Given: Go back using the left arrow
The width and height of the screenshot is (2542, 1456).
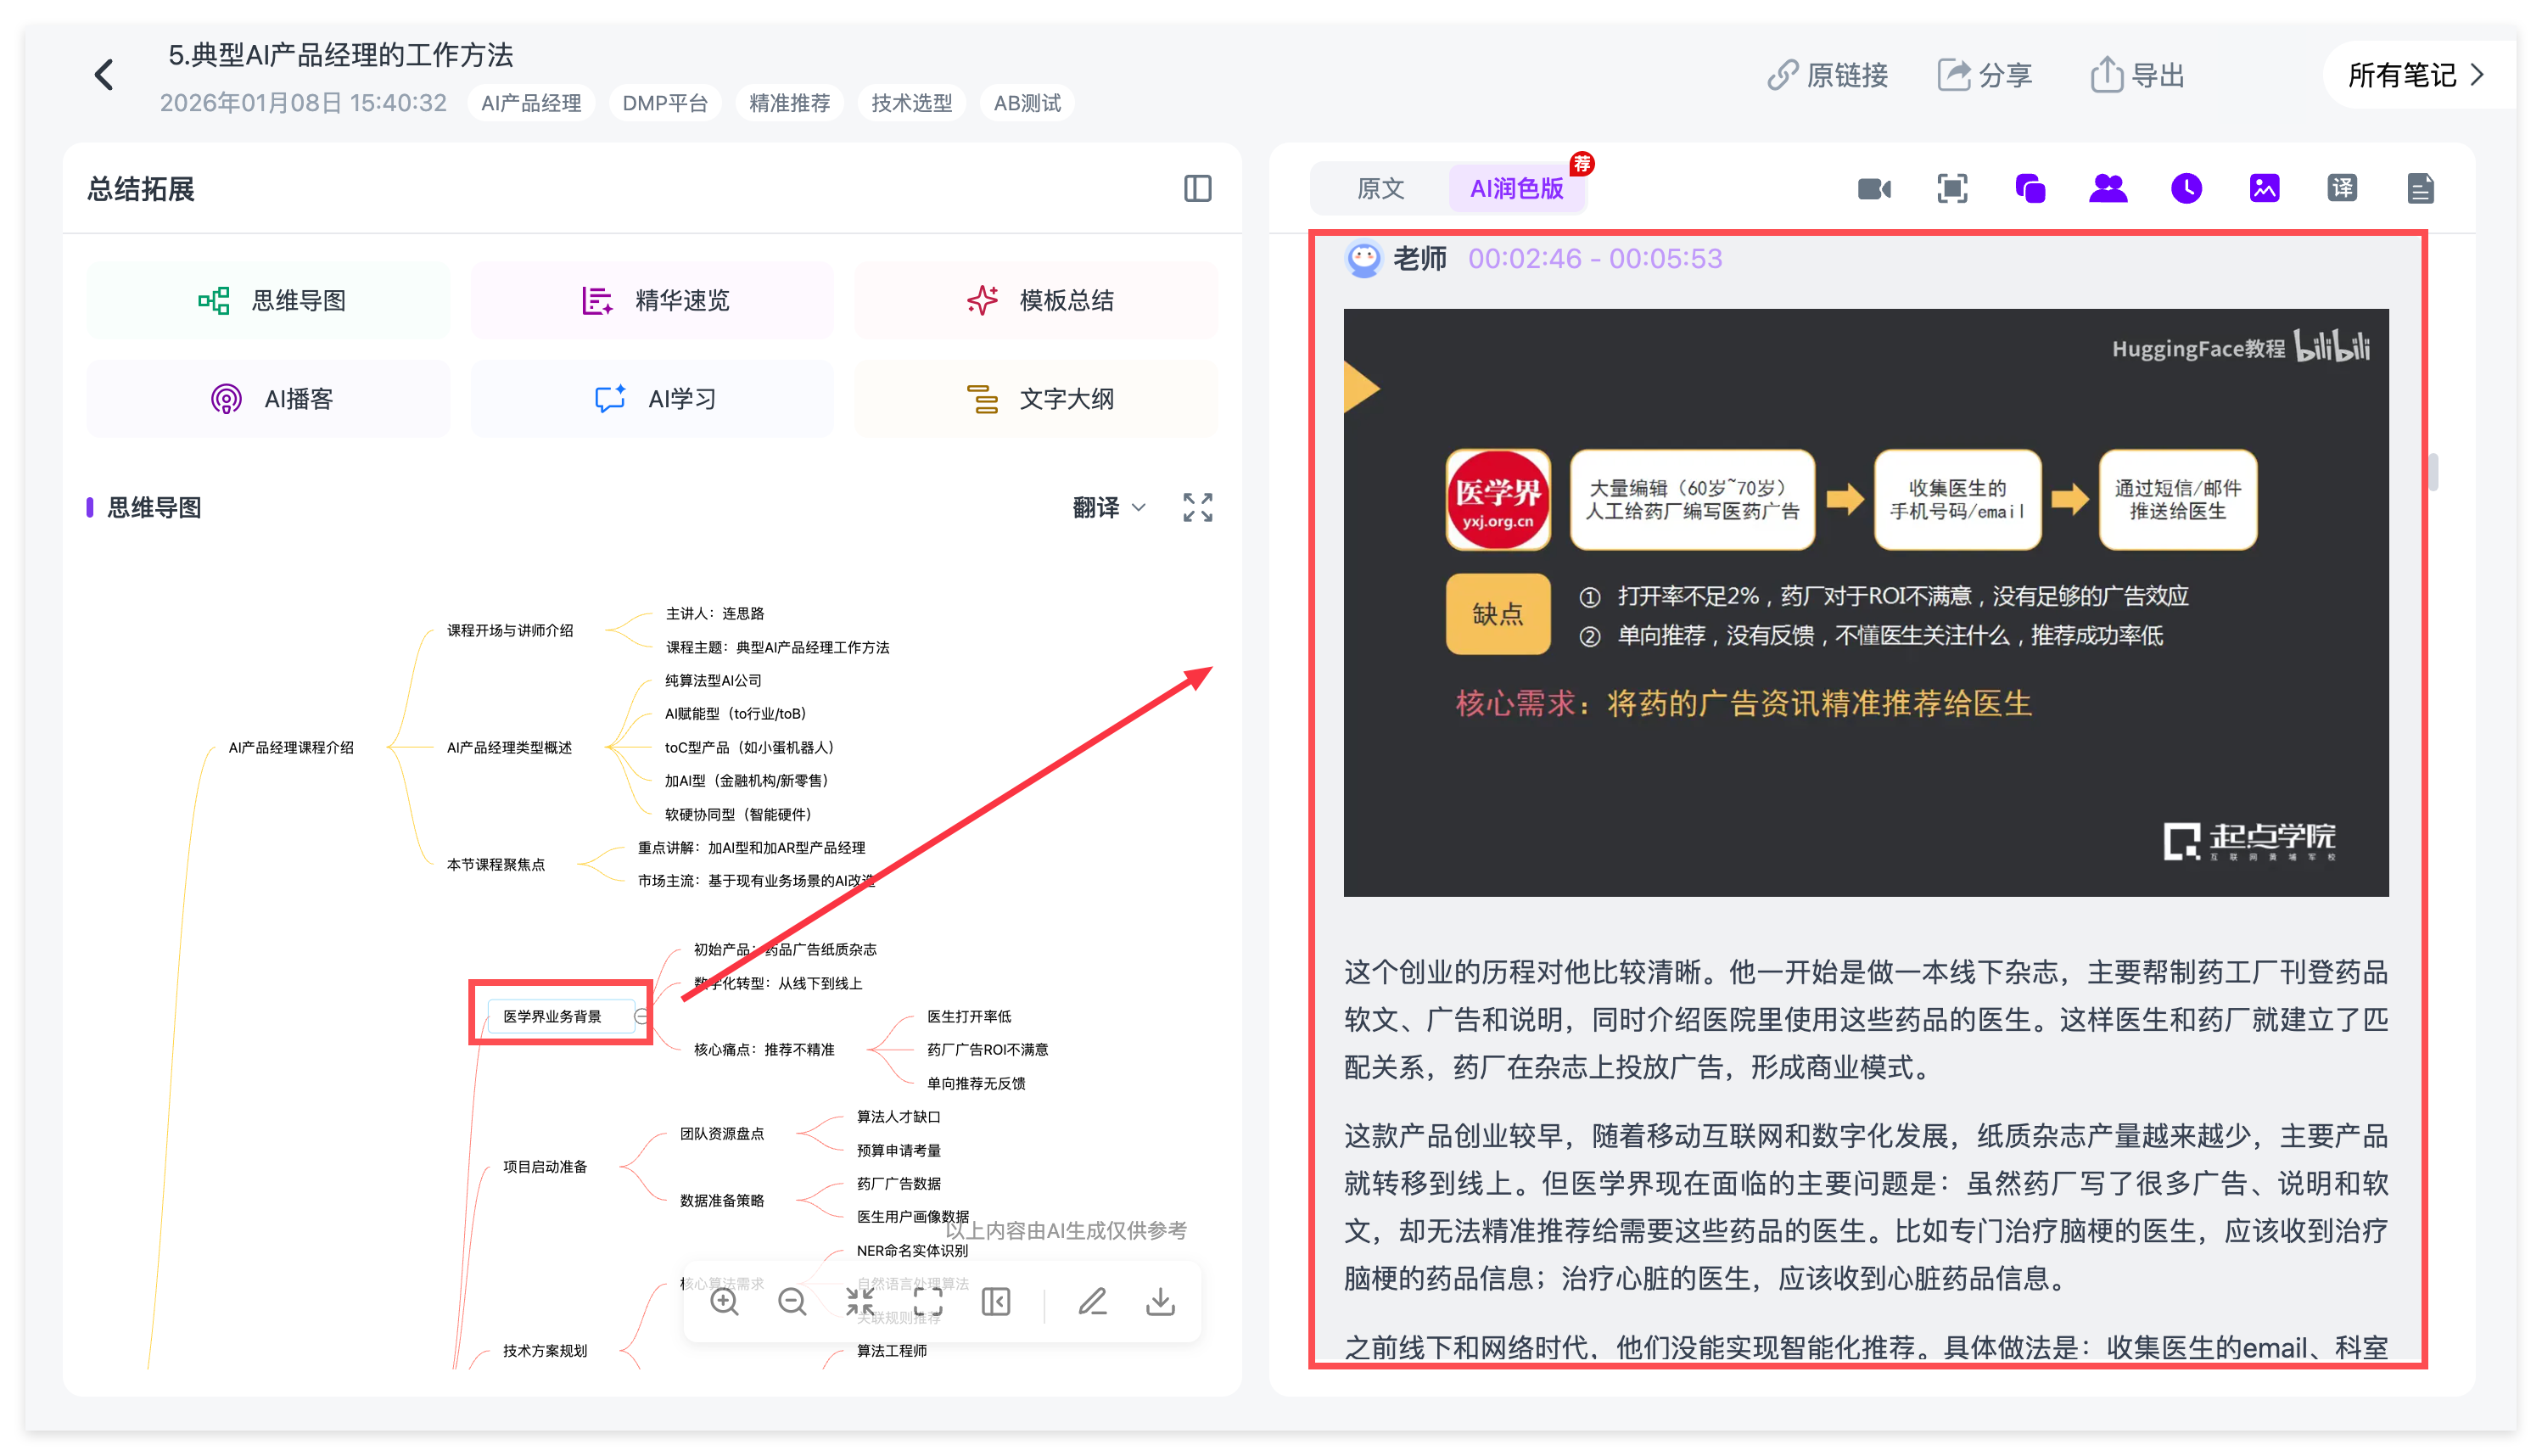Looking at the screenshot, I should 104,75.
